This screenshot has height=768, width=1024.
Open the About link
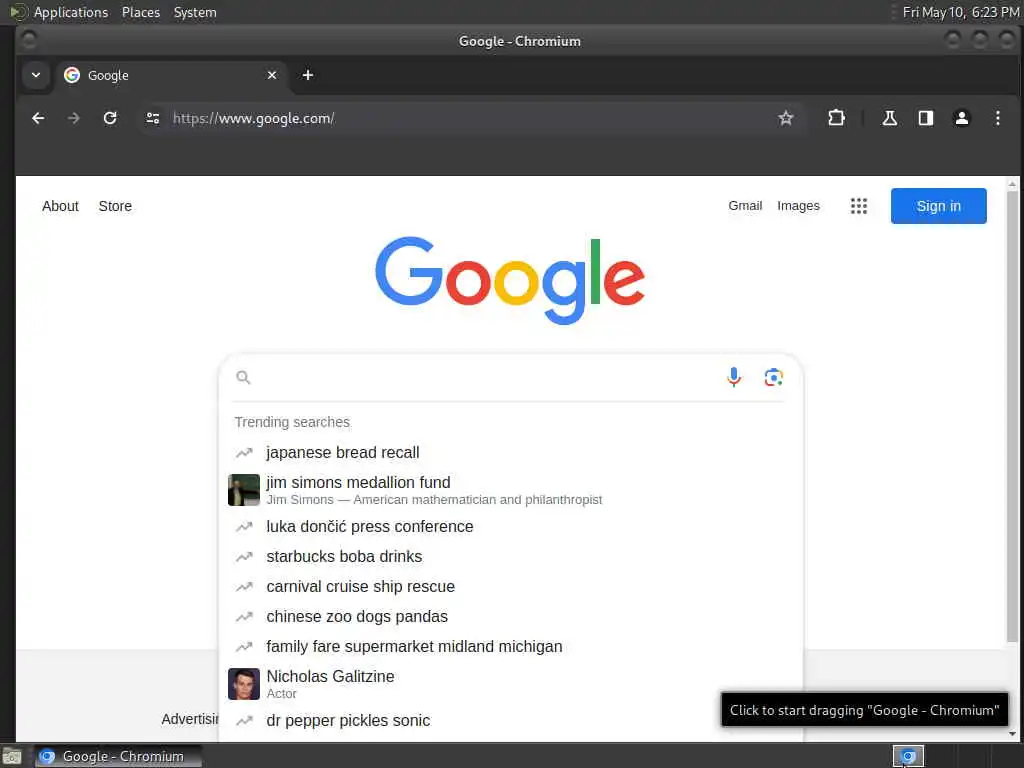[x=60, y=206]
